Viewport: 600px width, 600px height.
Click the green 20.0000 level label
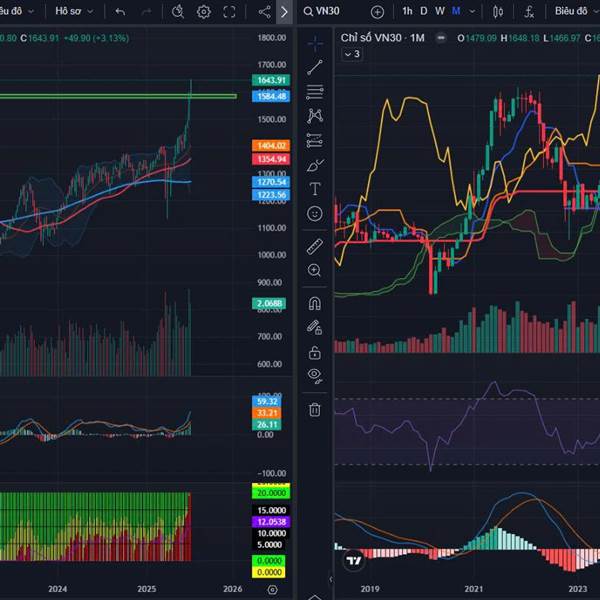(271, 493)
